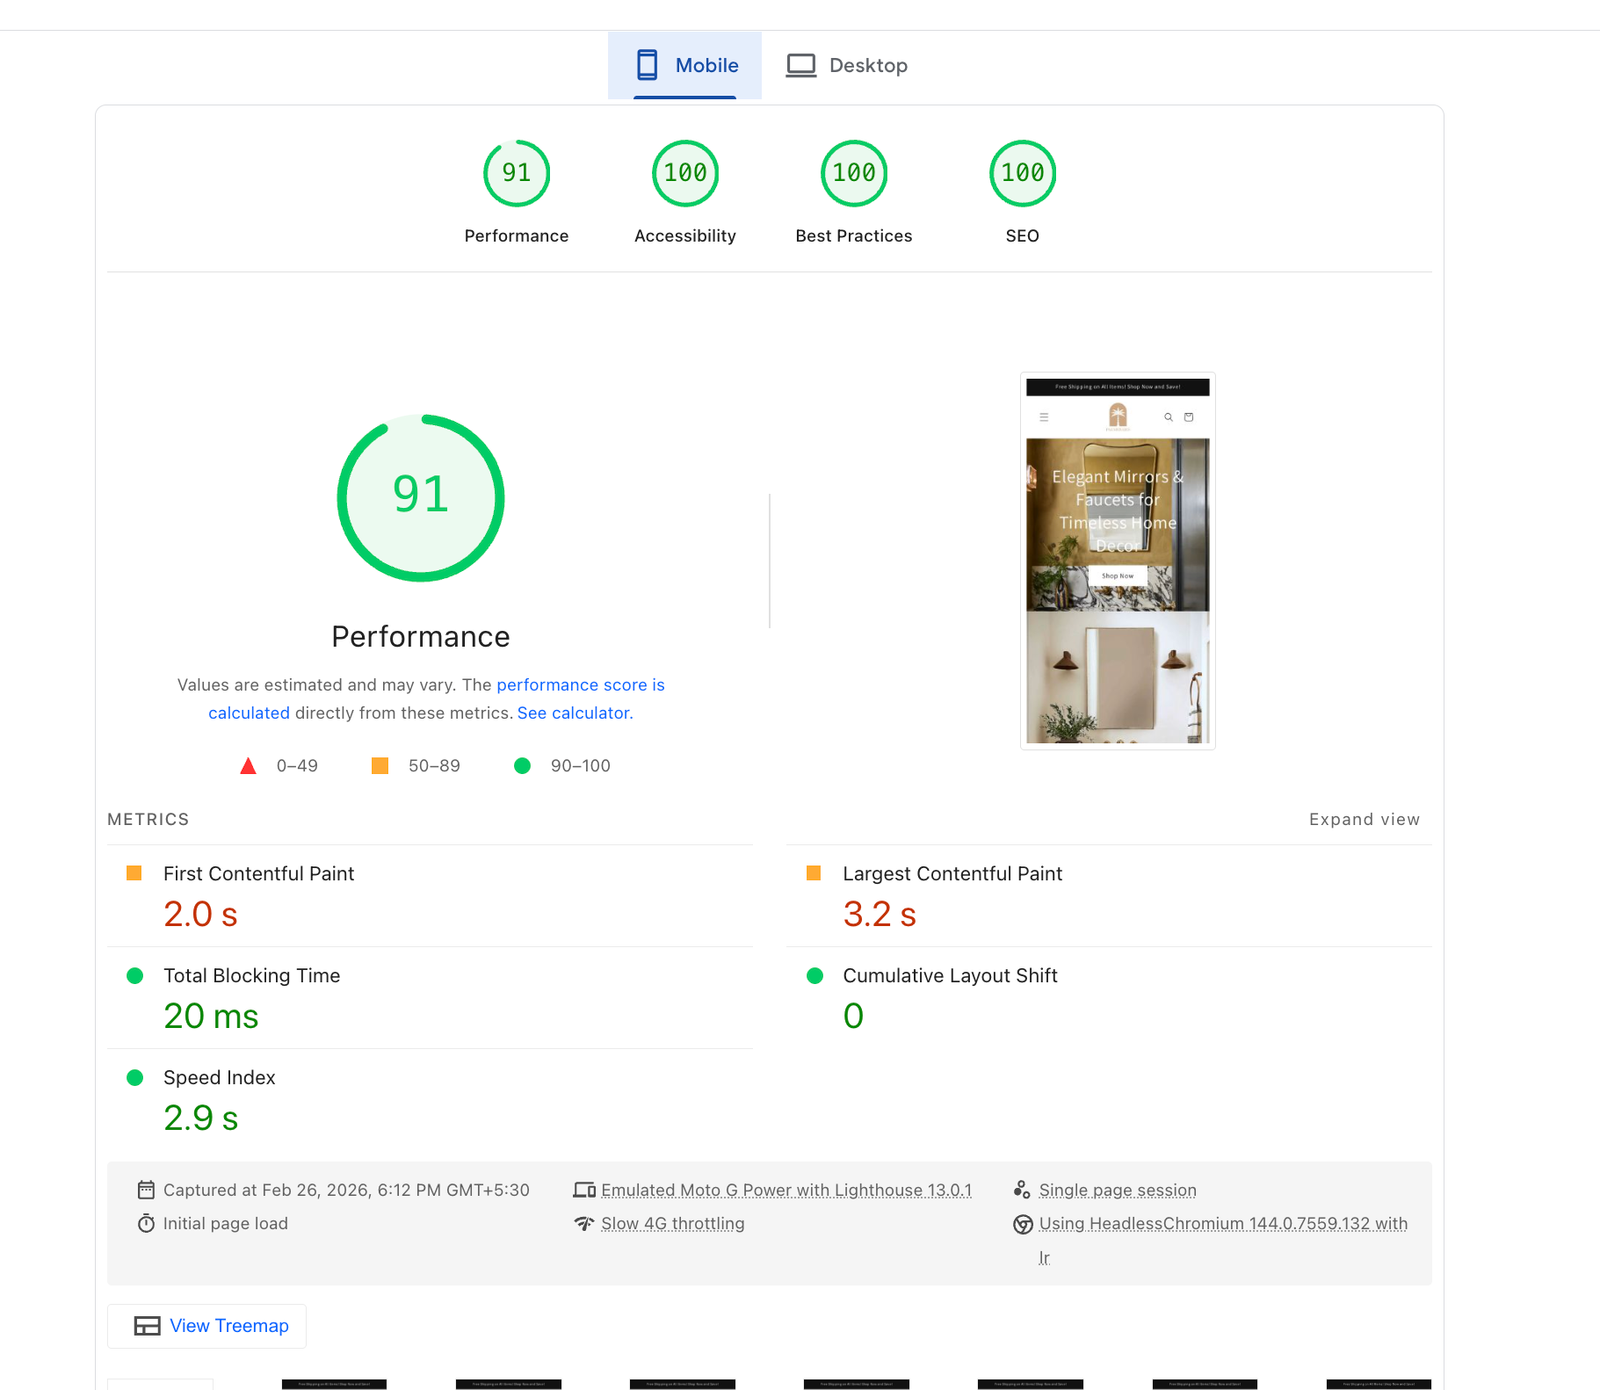The width and height of the screenshot is (1600, 1390).
Task: Click the Speed Index green status dot
Action: click(135, 1078)
